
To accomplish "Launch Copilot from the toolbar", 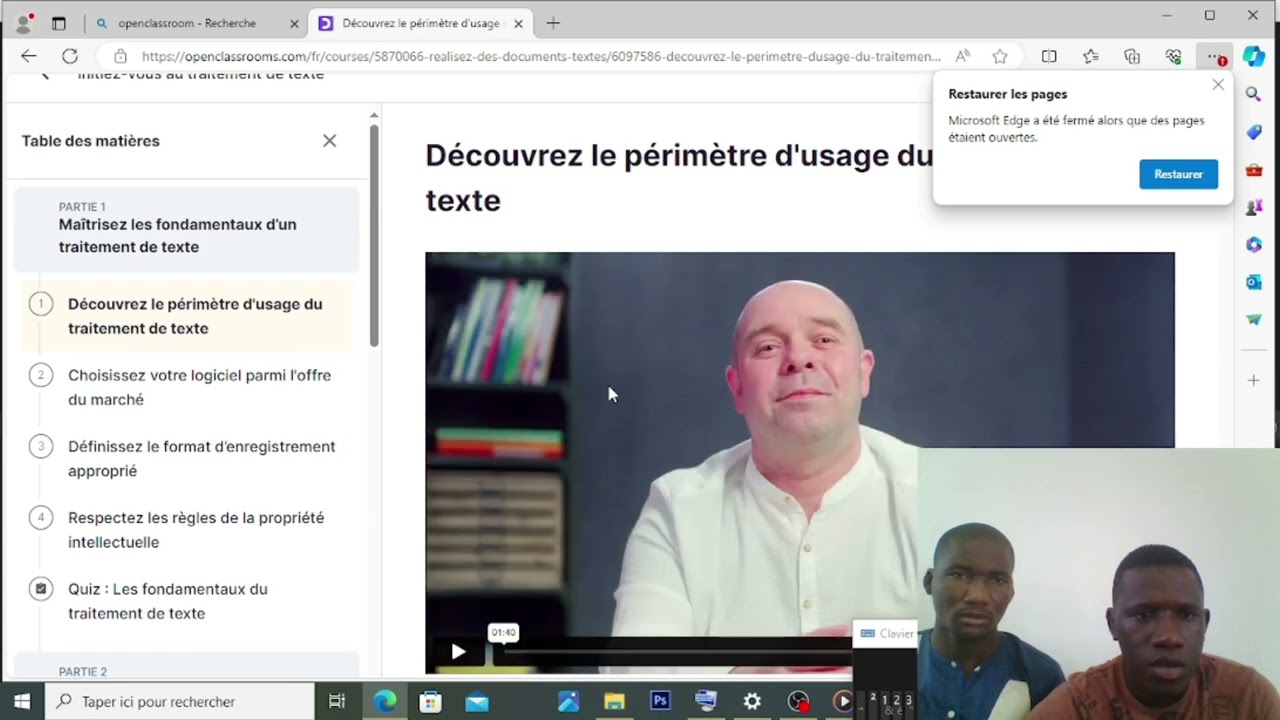I will (x=1254, y=56).
